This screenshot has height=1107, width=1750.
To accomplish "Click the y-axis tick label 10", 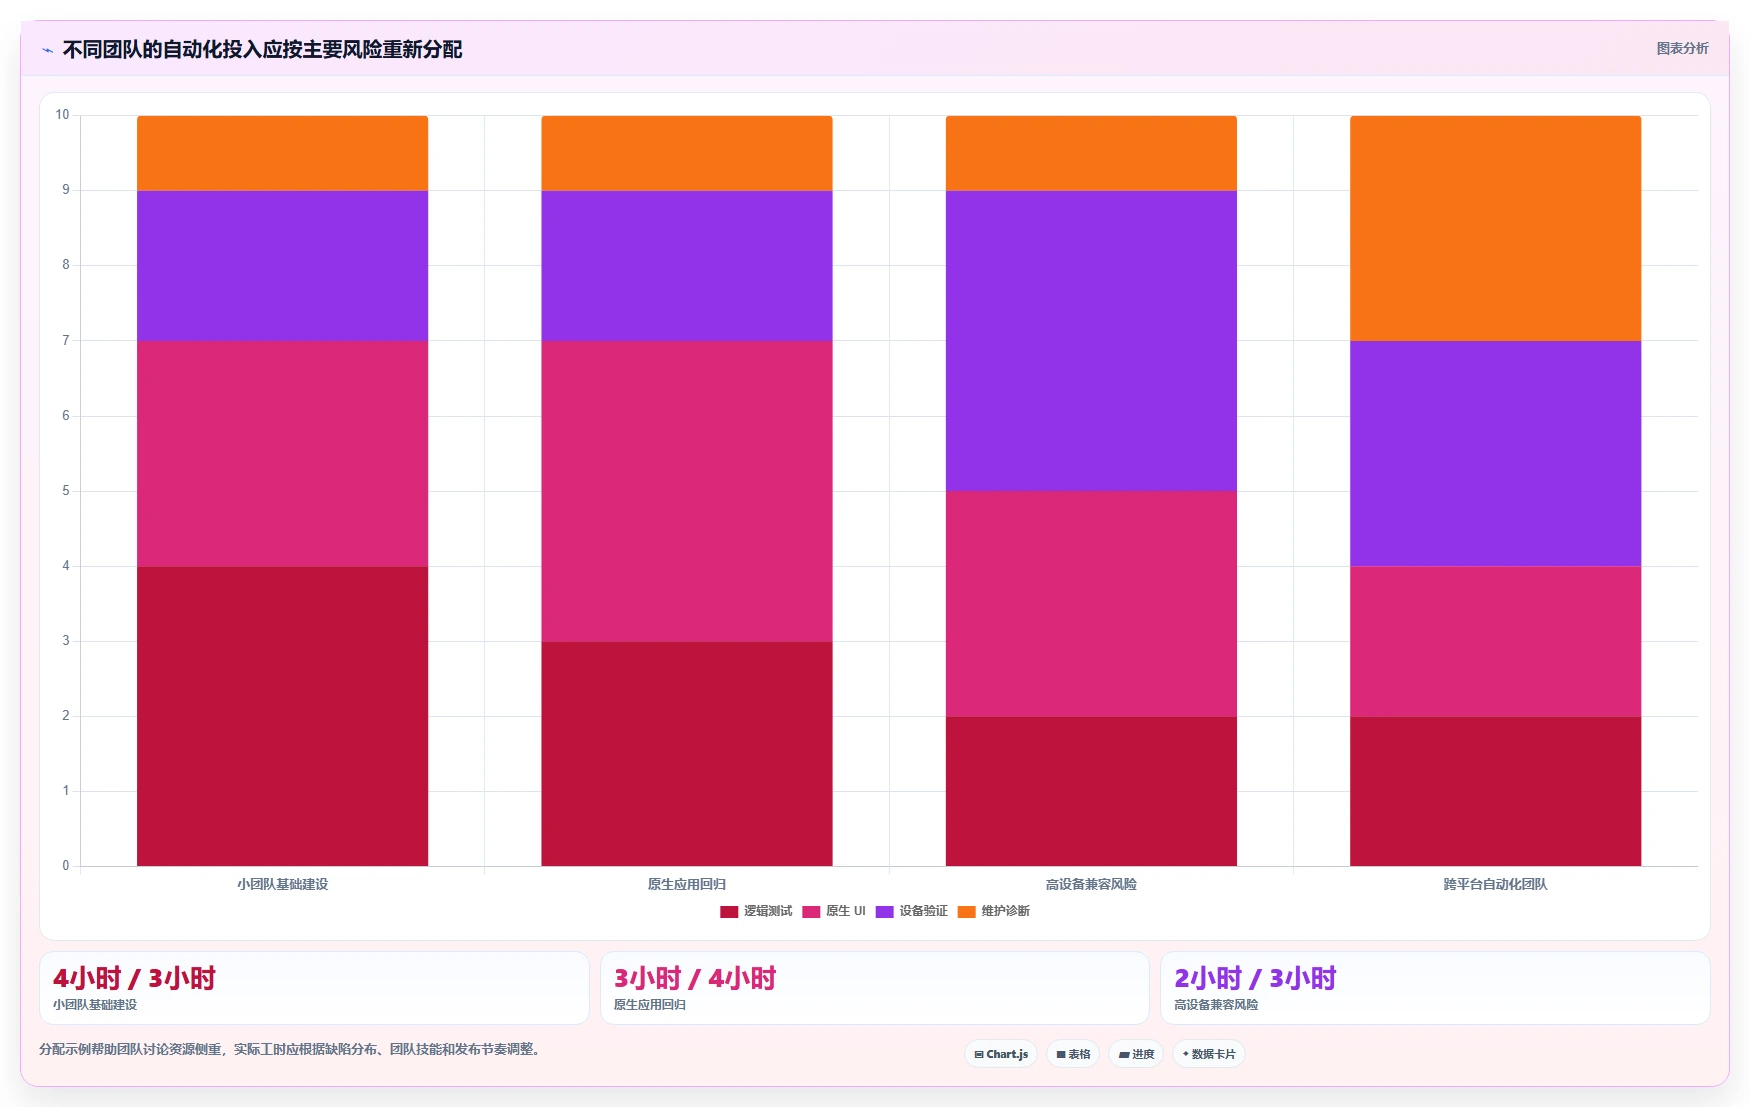I will tap(62, 115).
